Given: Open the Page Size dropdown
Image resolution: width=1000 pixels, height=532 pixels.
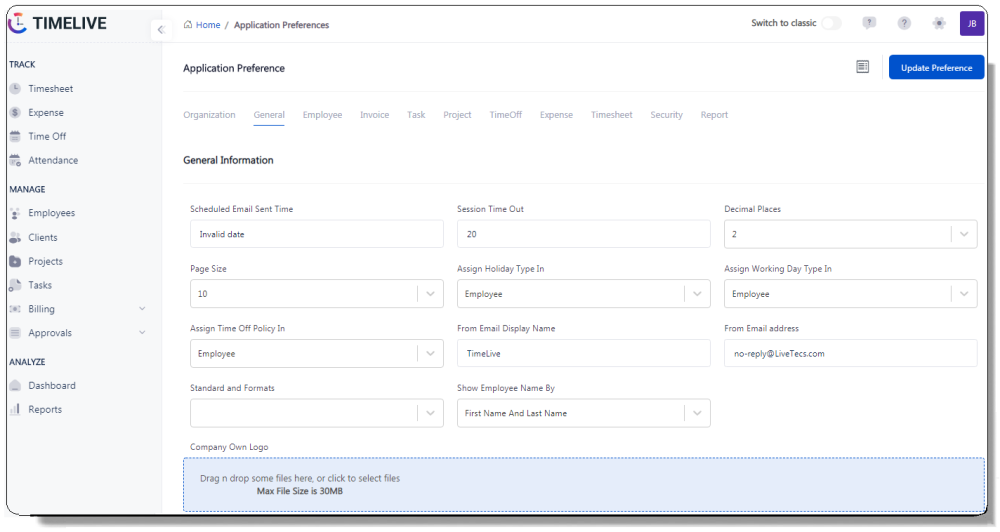Looking at the screenshot, I should pos(316,294).
